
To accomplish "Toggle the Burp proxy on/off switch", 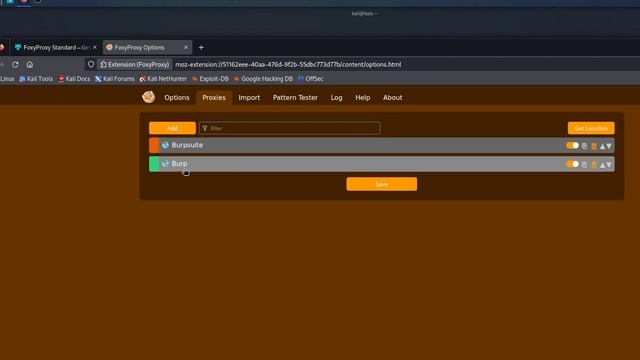I will pos(572,164).
